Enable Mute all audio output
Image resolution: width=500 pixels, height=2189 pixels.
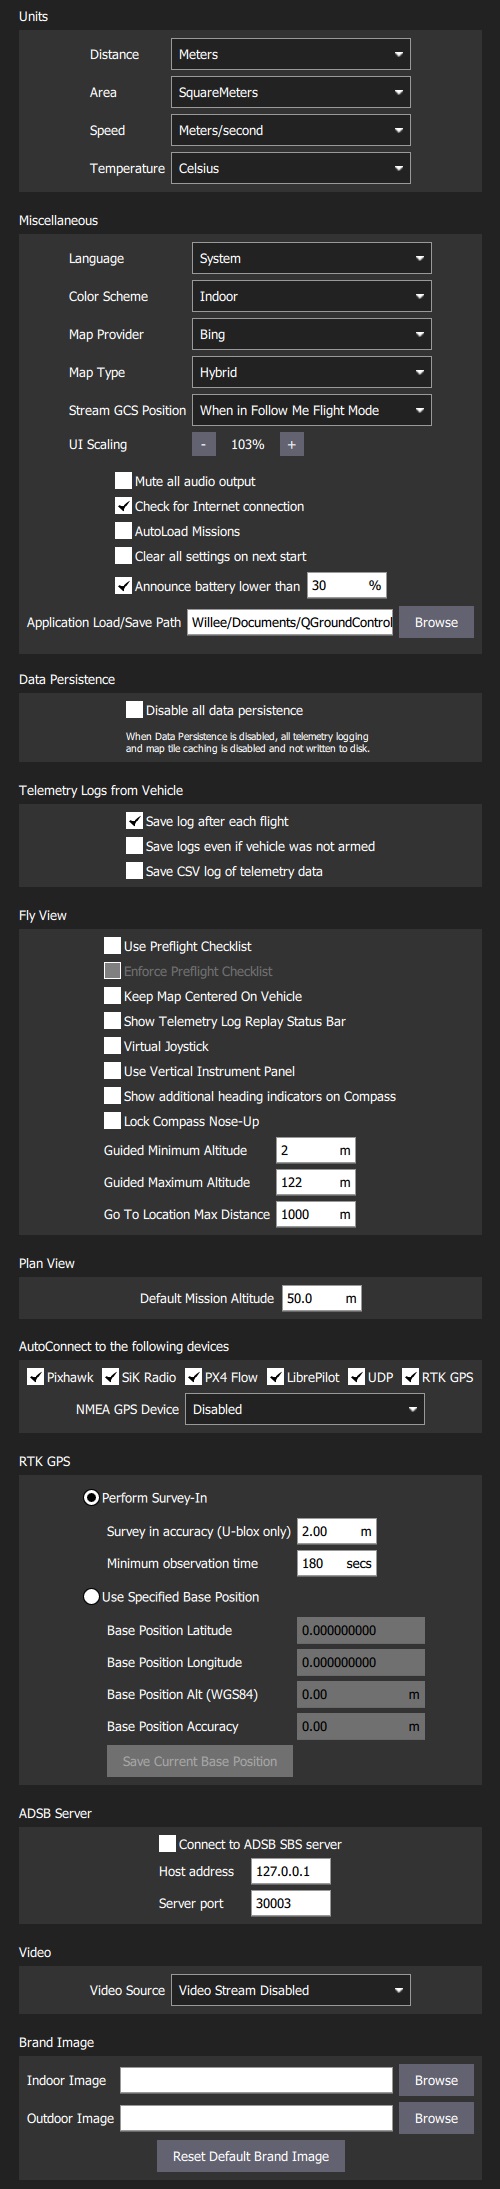click(124, 481)
